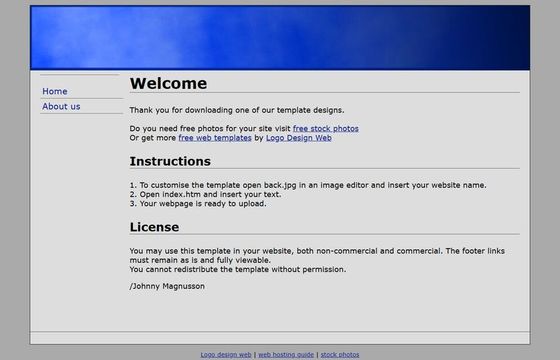Image resolution: width=560 pixels, height=360 pixels.
Task: Click the sentence starting 'You may use this template'
Action: (317, 256)
